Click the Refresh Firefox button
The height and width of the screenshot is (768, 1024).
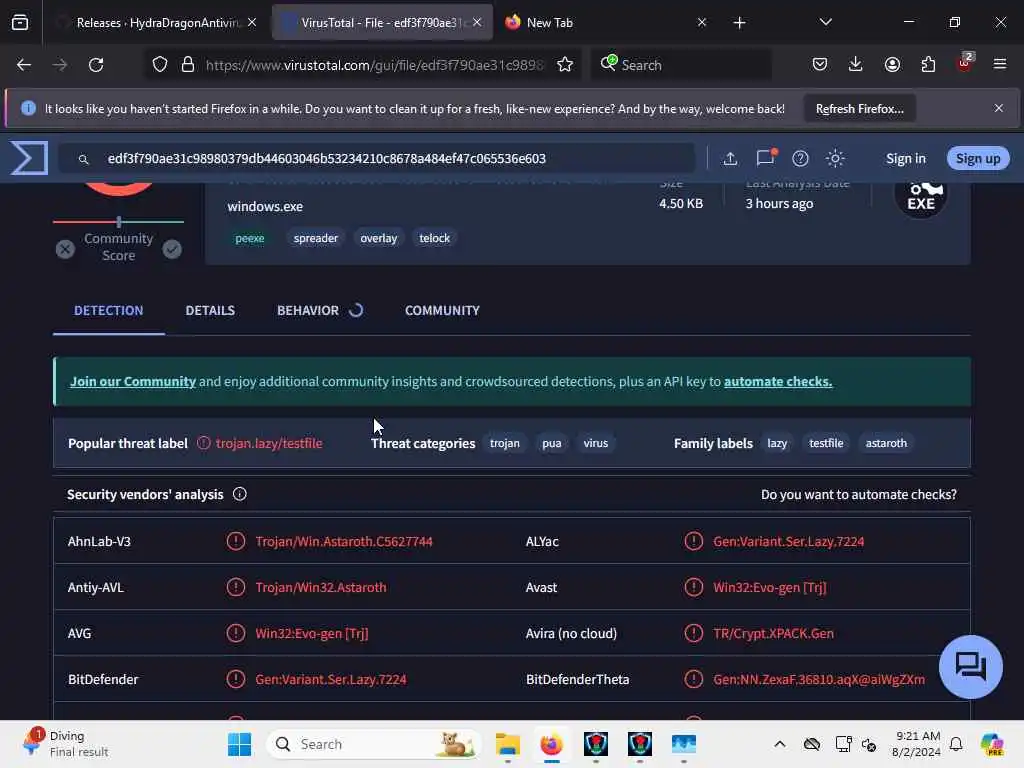point(859,108)
